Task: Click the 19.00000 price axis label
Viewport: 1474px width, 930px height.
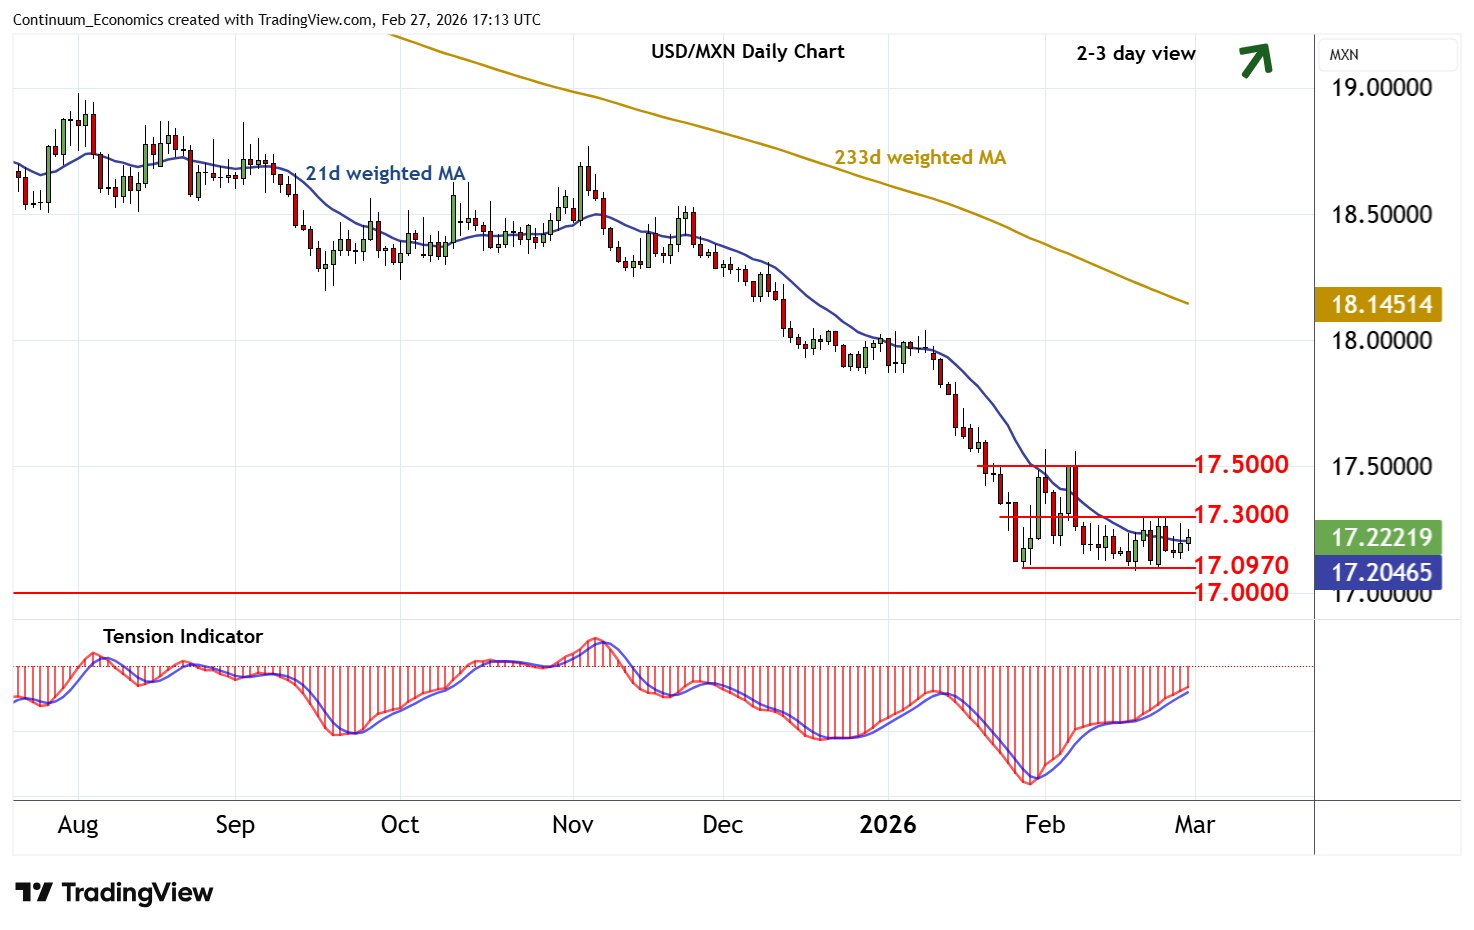Action: pyautogui.click(x=1381, y=88)
